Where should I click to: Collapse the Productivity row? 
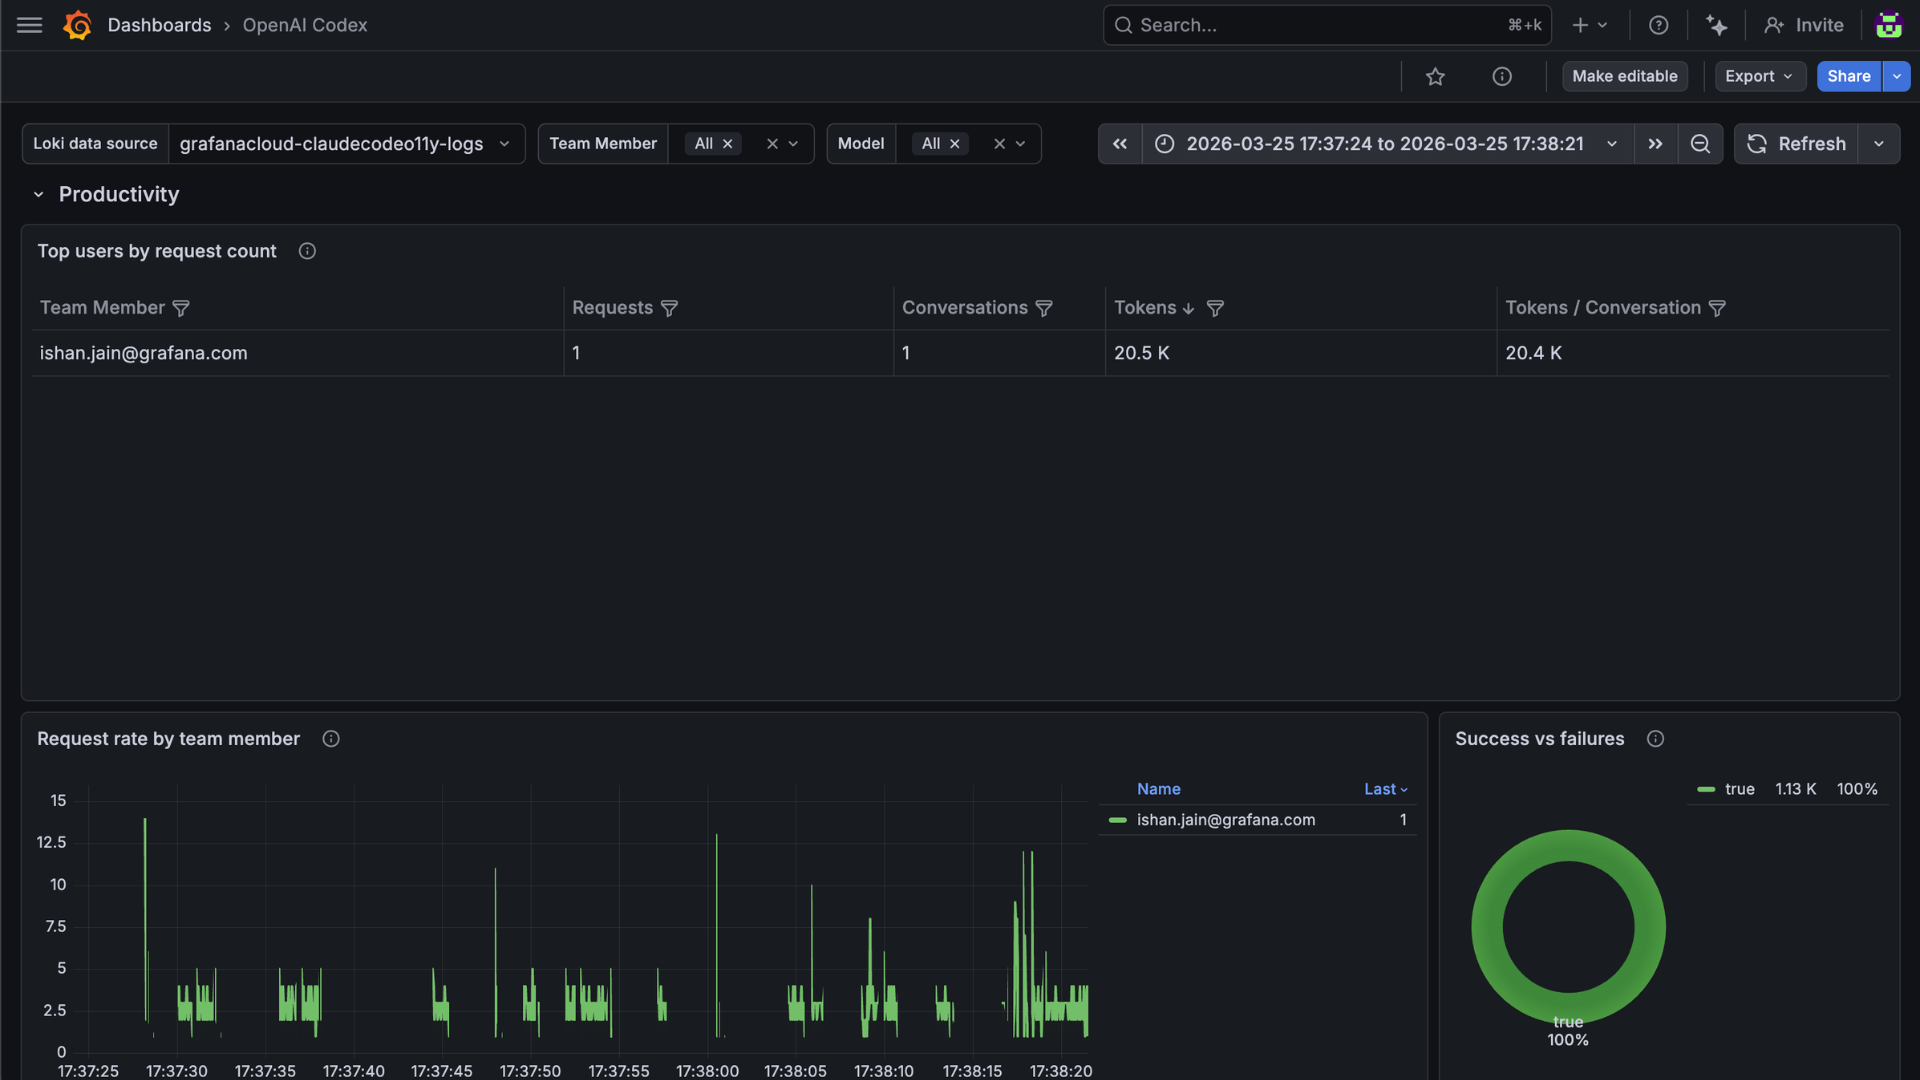pos(39,195)
